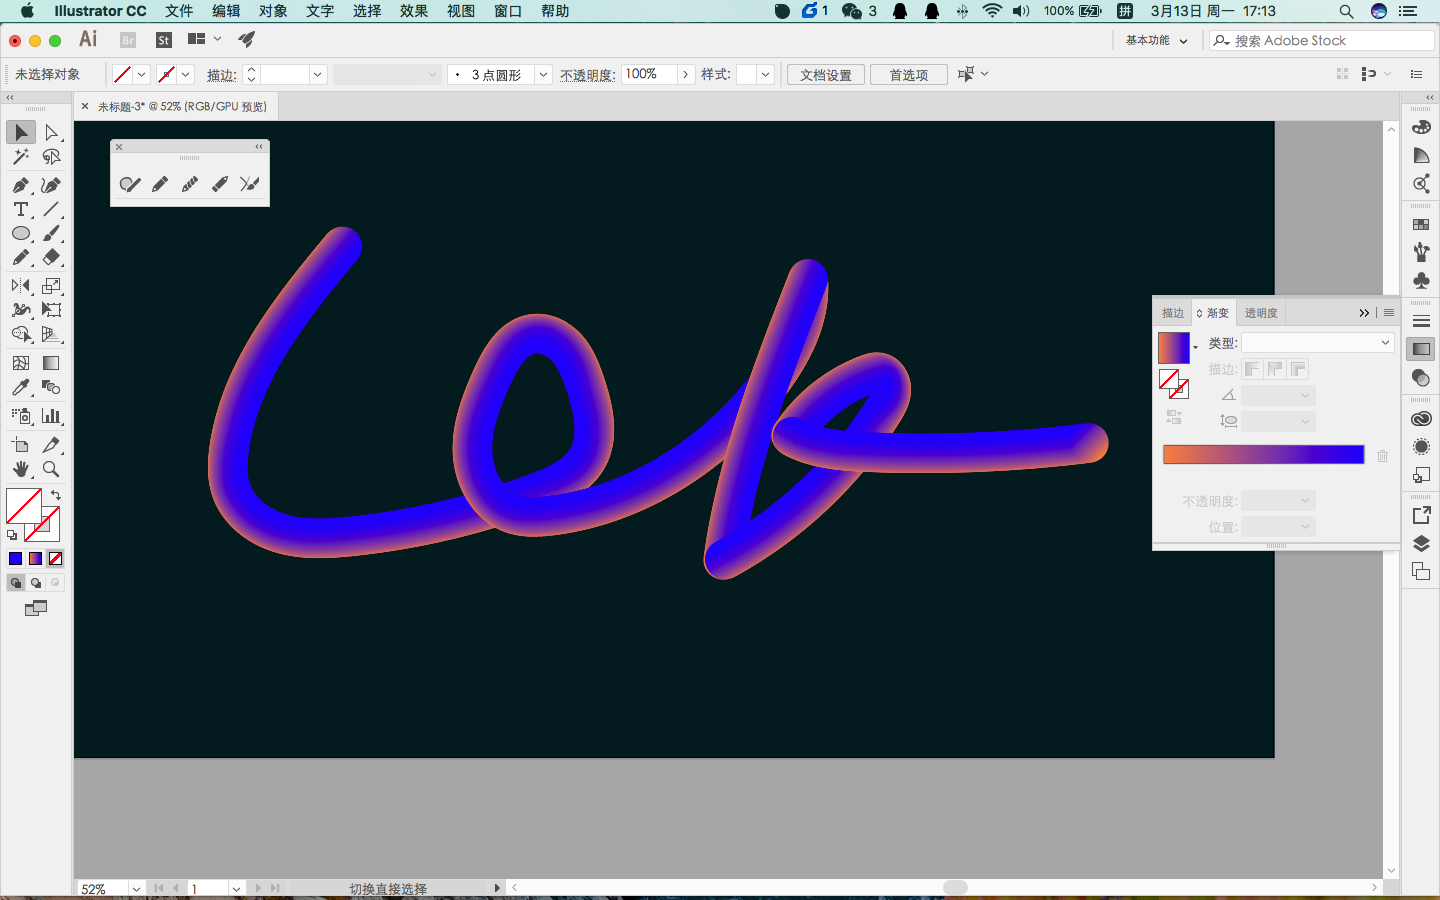Switch to the 描边 panel tab

[x=1173, y=313]
